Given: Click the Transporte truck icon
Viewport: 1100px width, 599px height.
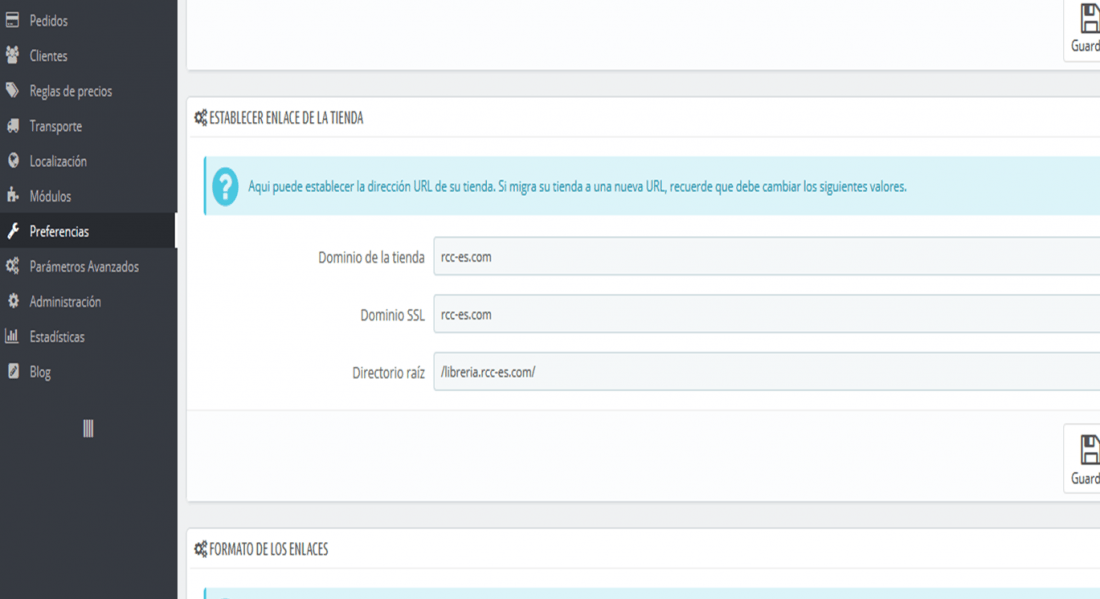Looking at the screenshot, I should point(13,126).
